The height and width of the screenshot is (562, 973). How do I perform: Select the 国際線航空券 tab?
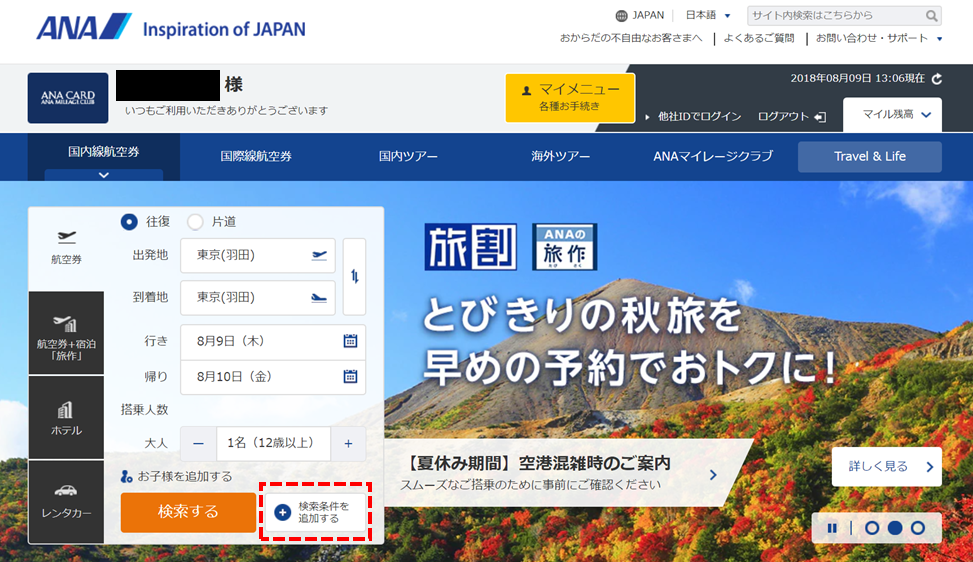[x=256, y=156]
